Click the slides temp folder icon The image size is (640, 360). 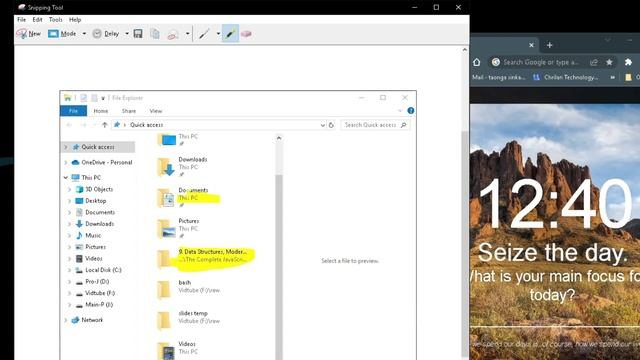click(x=164, y=320)
